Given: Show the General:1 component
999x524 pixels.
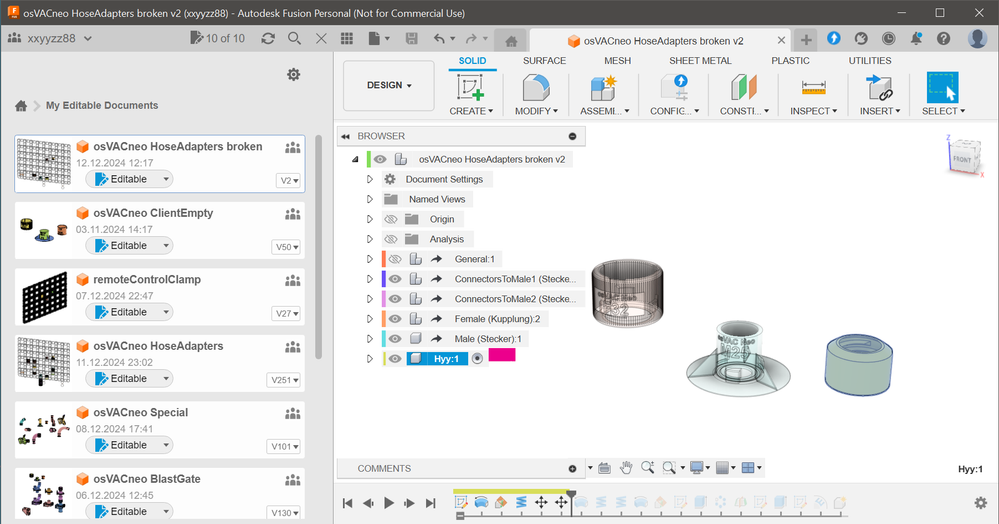Looking at the screenshot, I should (x=395, y=259).
